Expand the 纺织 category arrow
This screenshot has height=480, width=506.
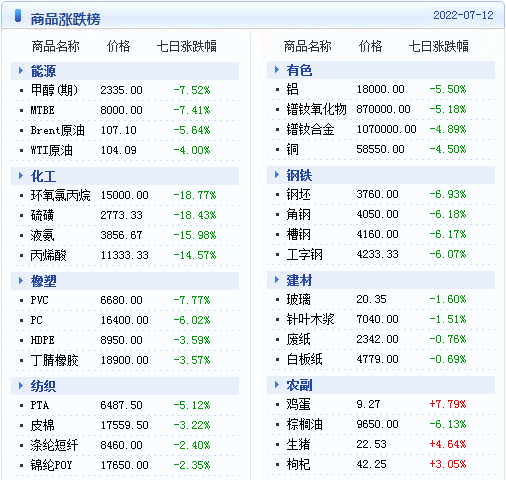coord(21,386)
